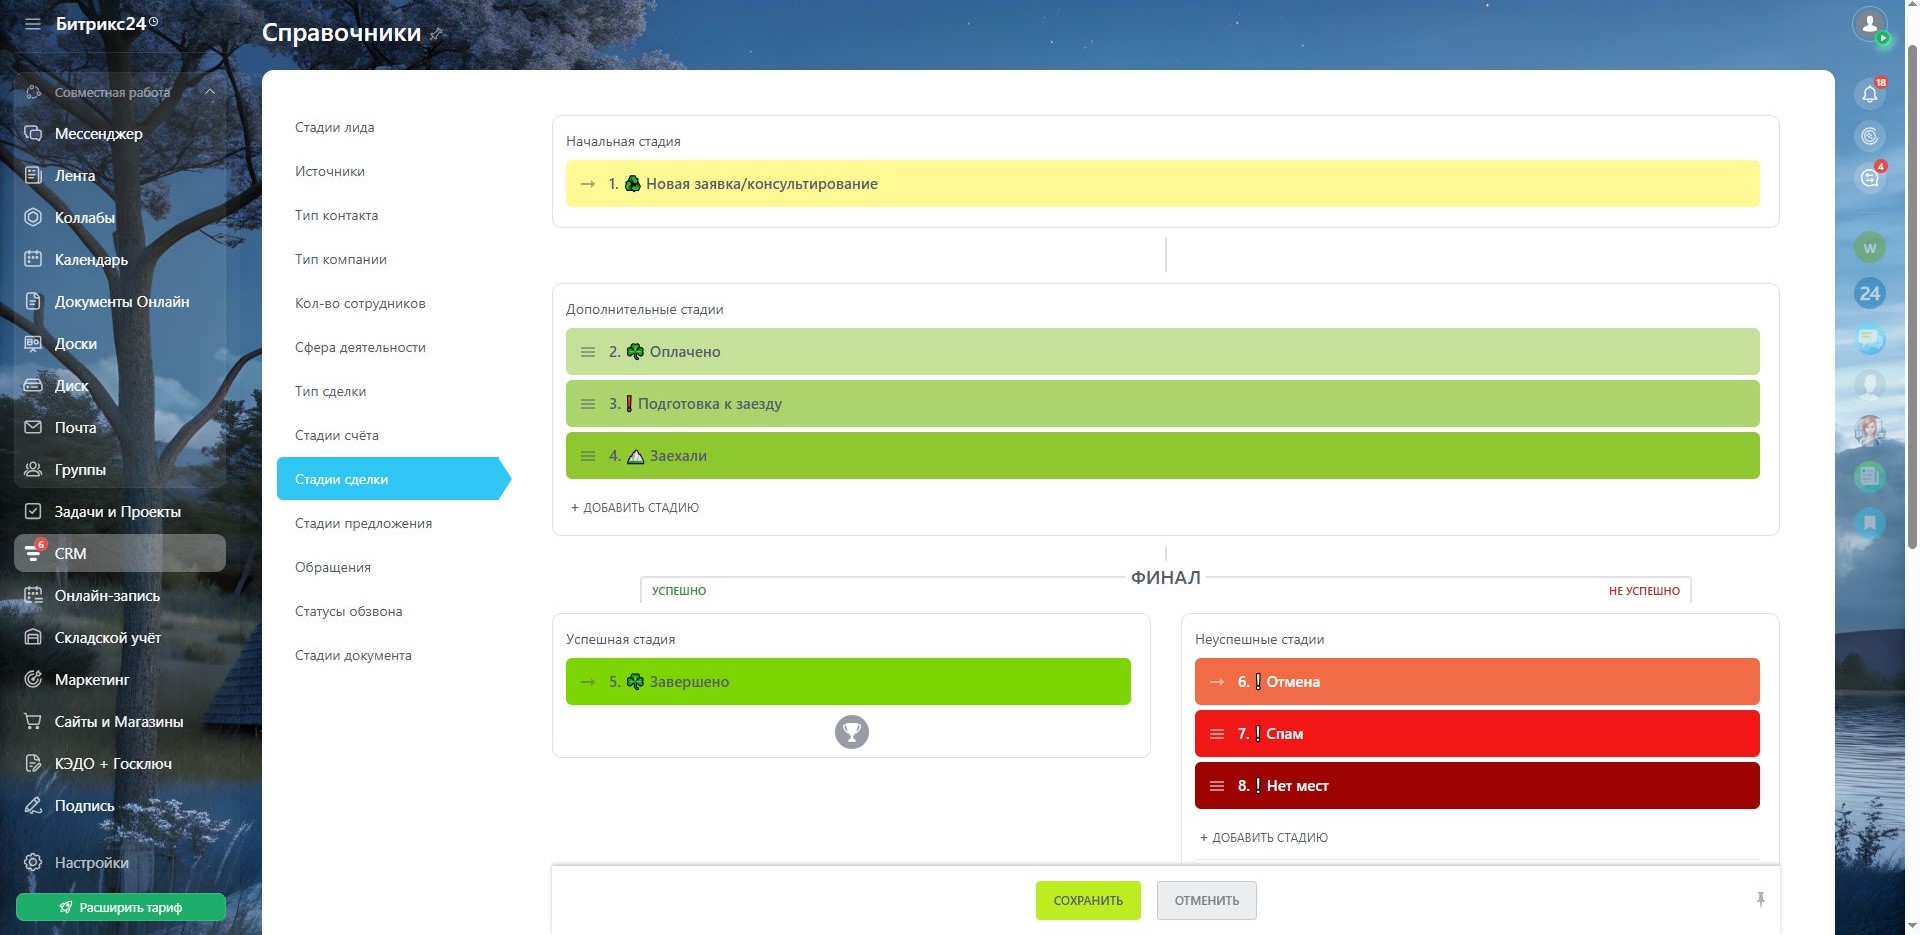
Task: Open Сайты и Магазины in the left menu
Action: pos(120,722)
